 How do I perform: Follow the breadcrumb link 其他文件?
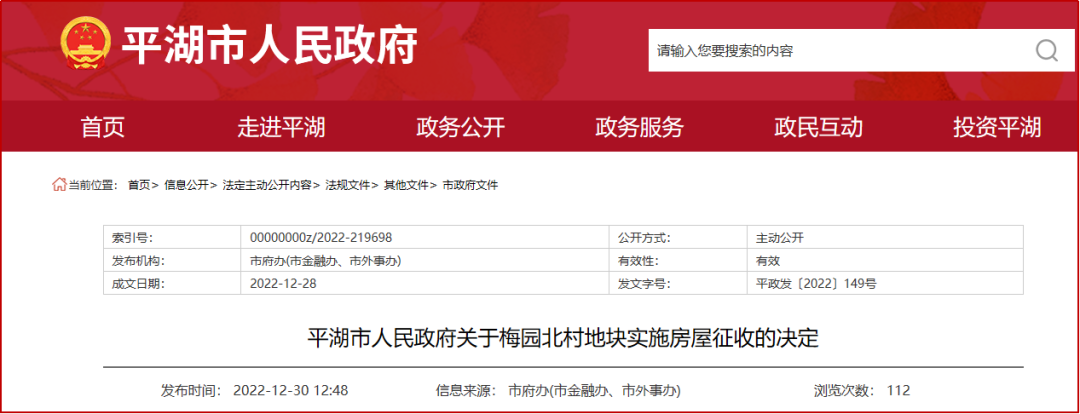pyautogui.click(x=406, y=185)
